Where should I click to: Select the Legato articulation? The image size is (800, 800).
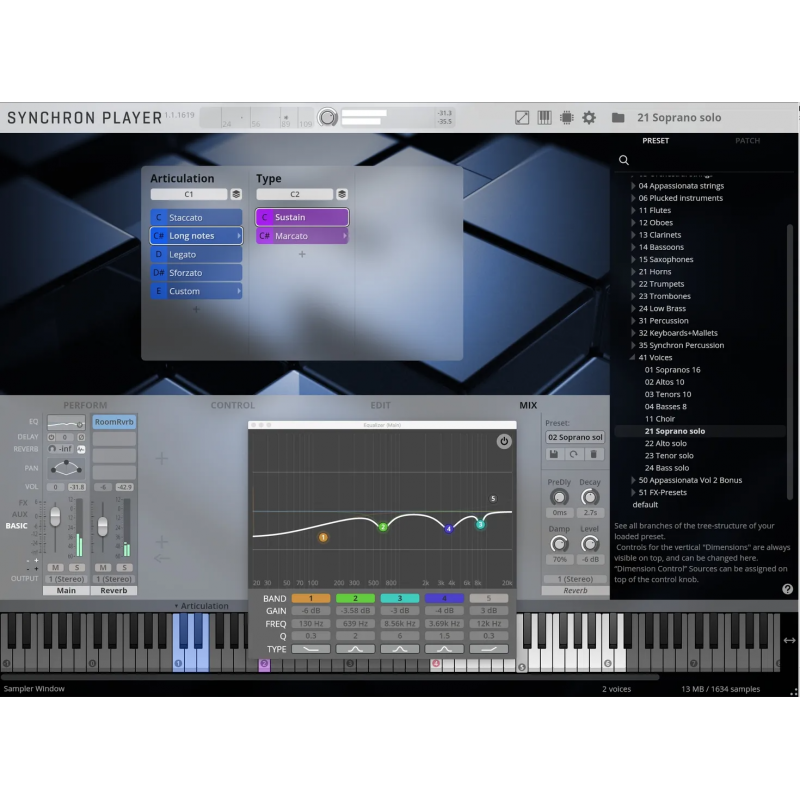point(196,255)
